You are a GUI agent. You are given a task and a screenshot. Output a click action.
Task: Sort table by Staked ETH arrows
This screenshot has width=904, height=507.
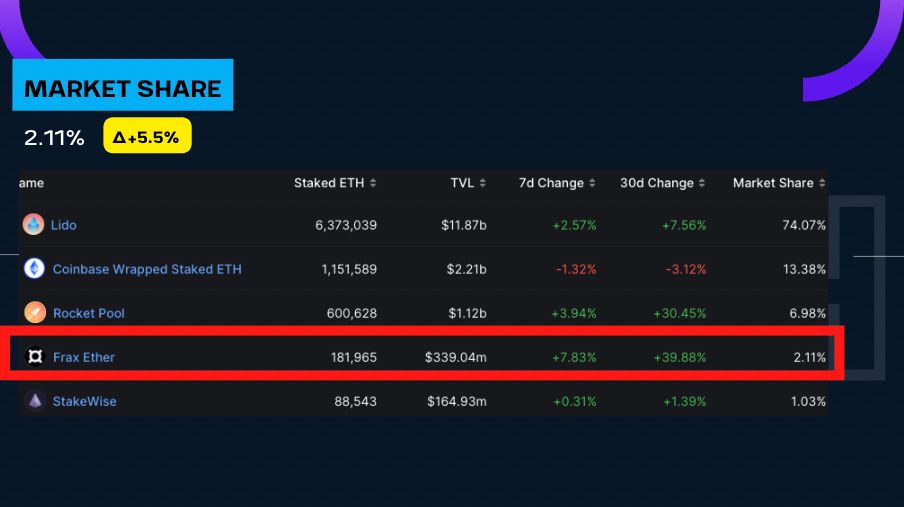pos(373,183)
